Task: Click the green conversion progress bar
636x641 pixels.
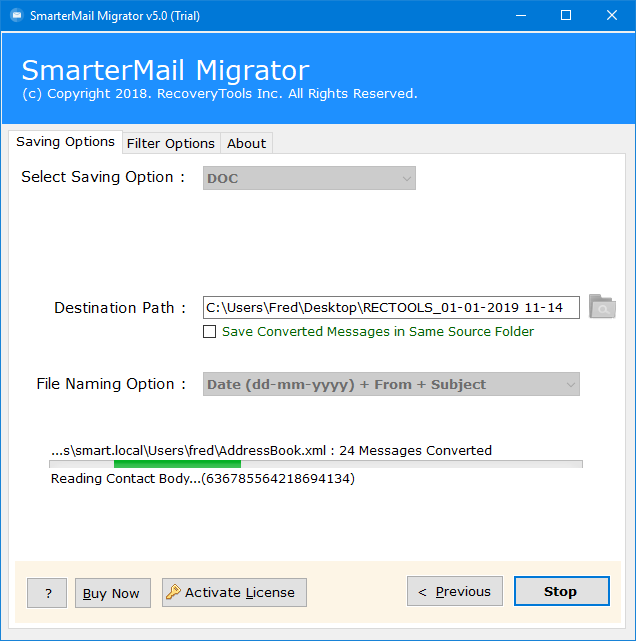Action: coord(316,464)
